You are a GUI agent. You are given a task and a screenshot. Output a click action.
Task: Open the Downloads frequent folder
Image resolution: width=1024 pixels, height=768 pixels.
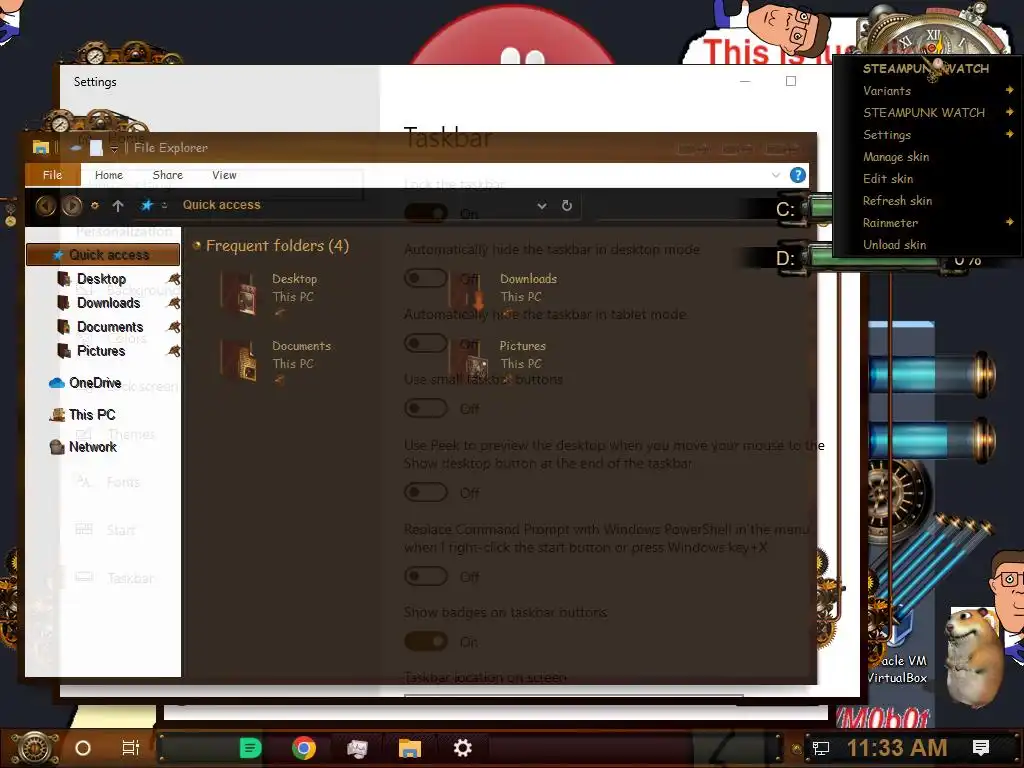pos(503,293)
